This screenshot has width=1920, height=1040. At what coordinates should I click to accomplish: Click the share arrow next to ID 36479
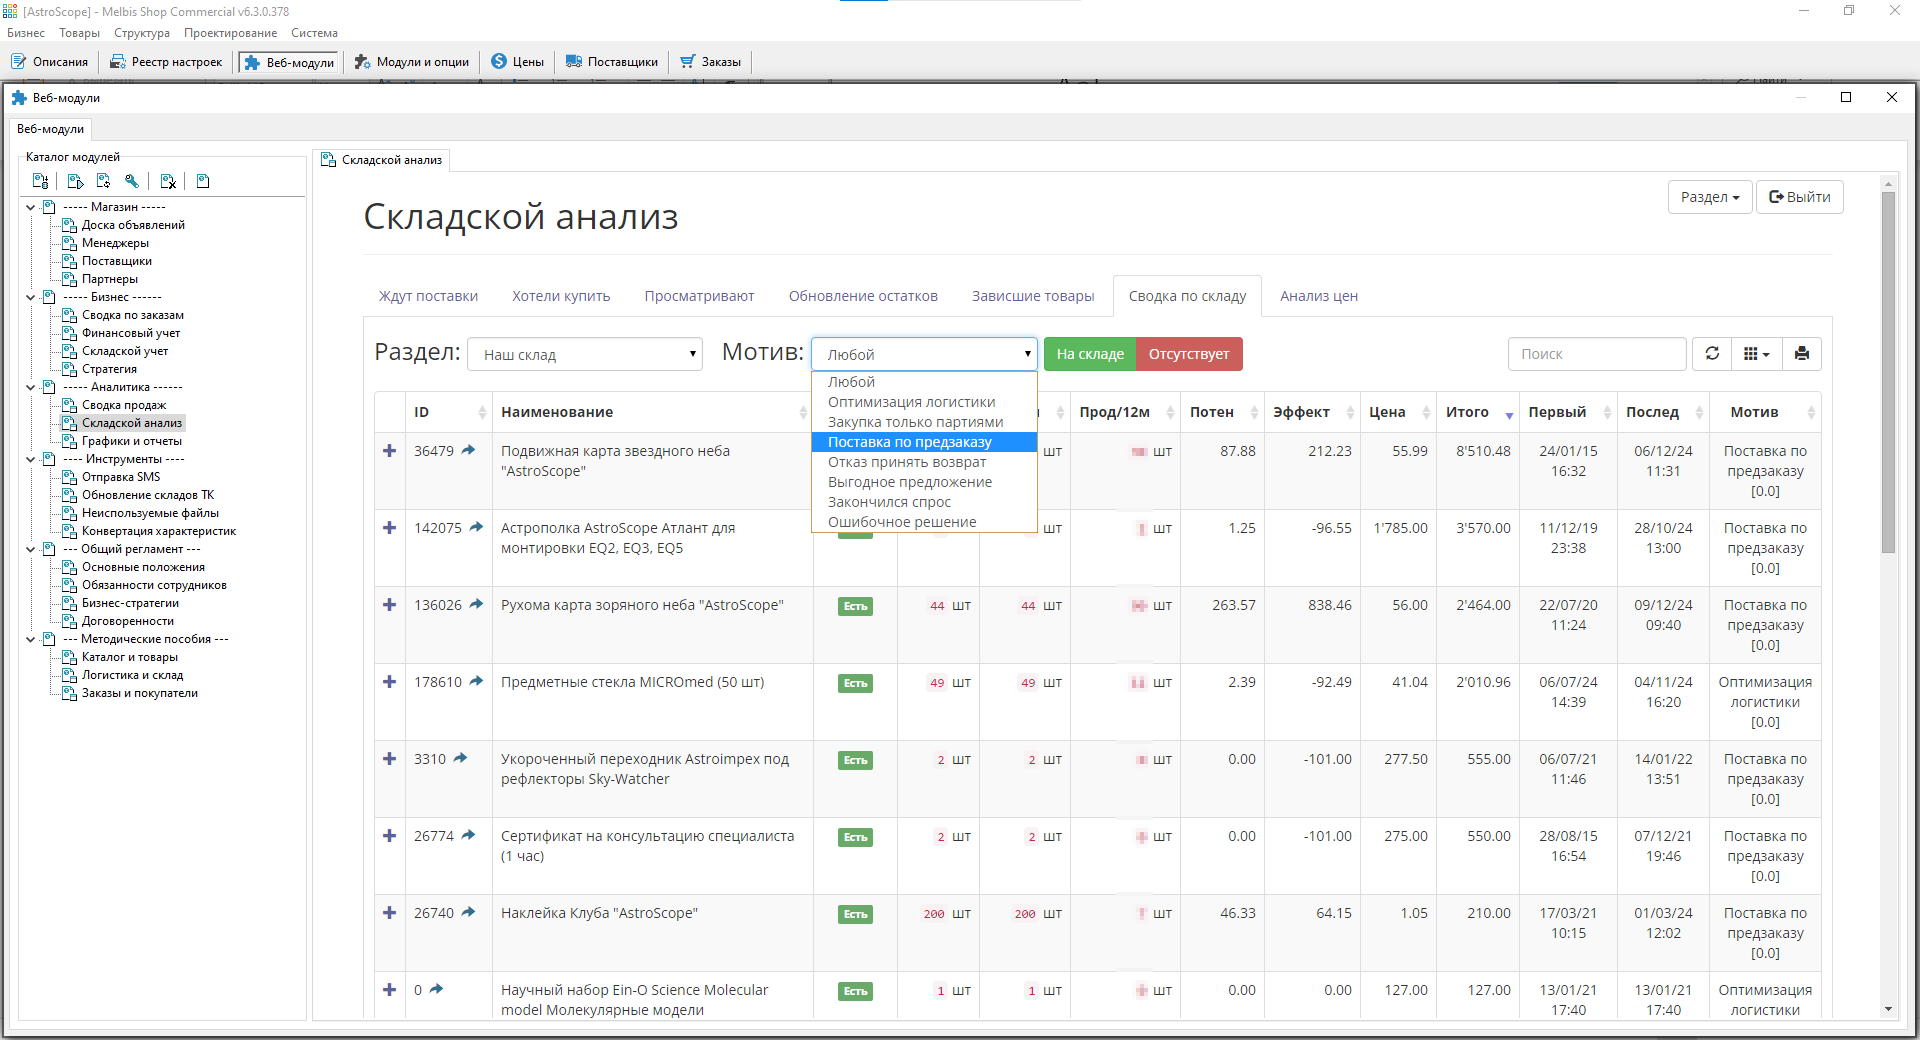tap(468, 450)
